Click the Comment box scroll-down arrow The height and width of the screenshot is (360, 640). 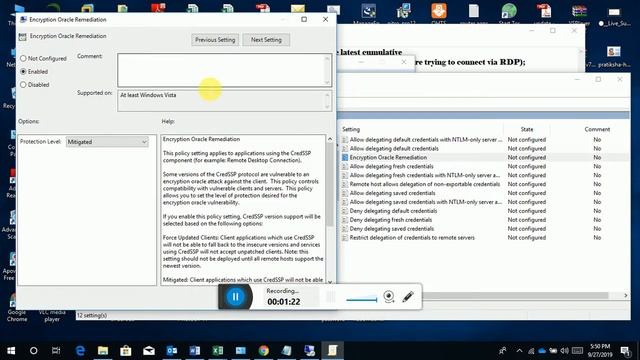[327, 82]
